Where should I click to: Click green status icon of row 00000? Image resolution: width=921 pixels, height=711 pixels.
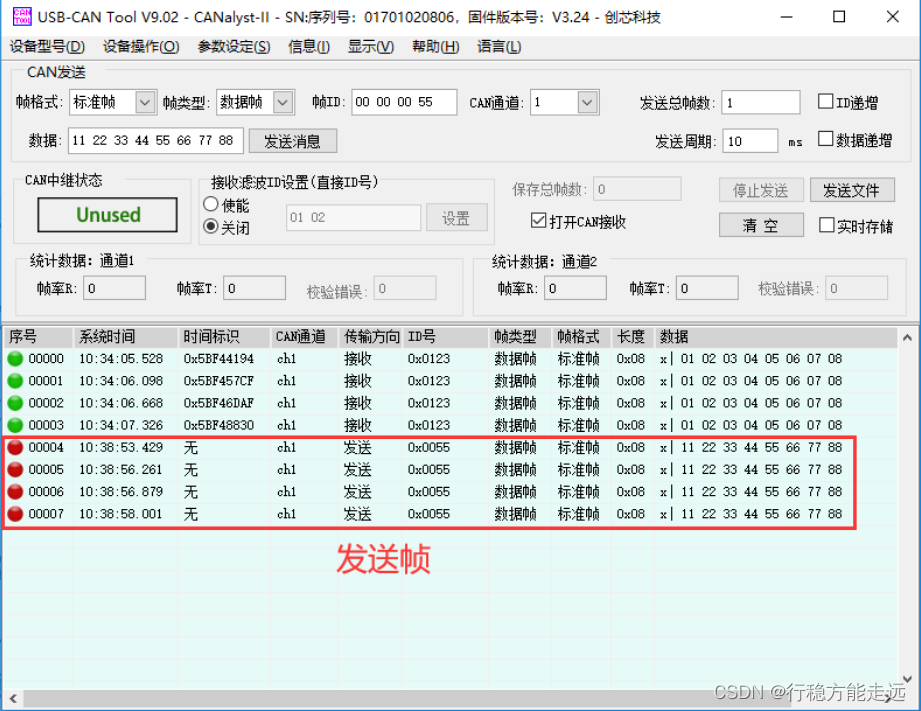click(x=15, y=358)
